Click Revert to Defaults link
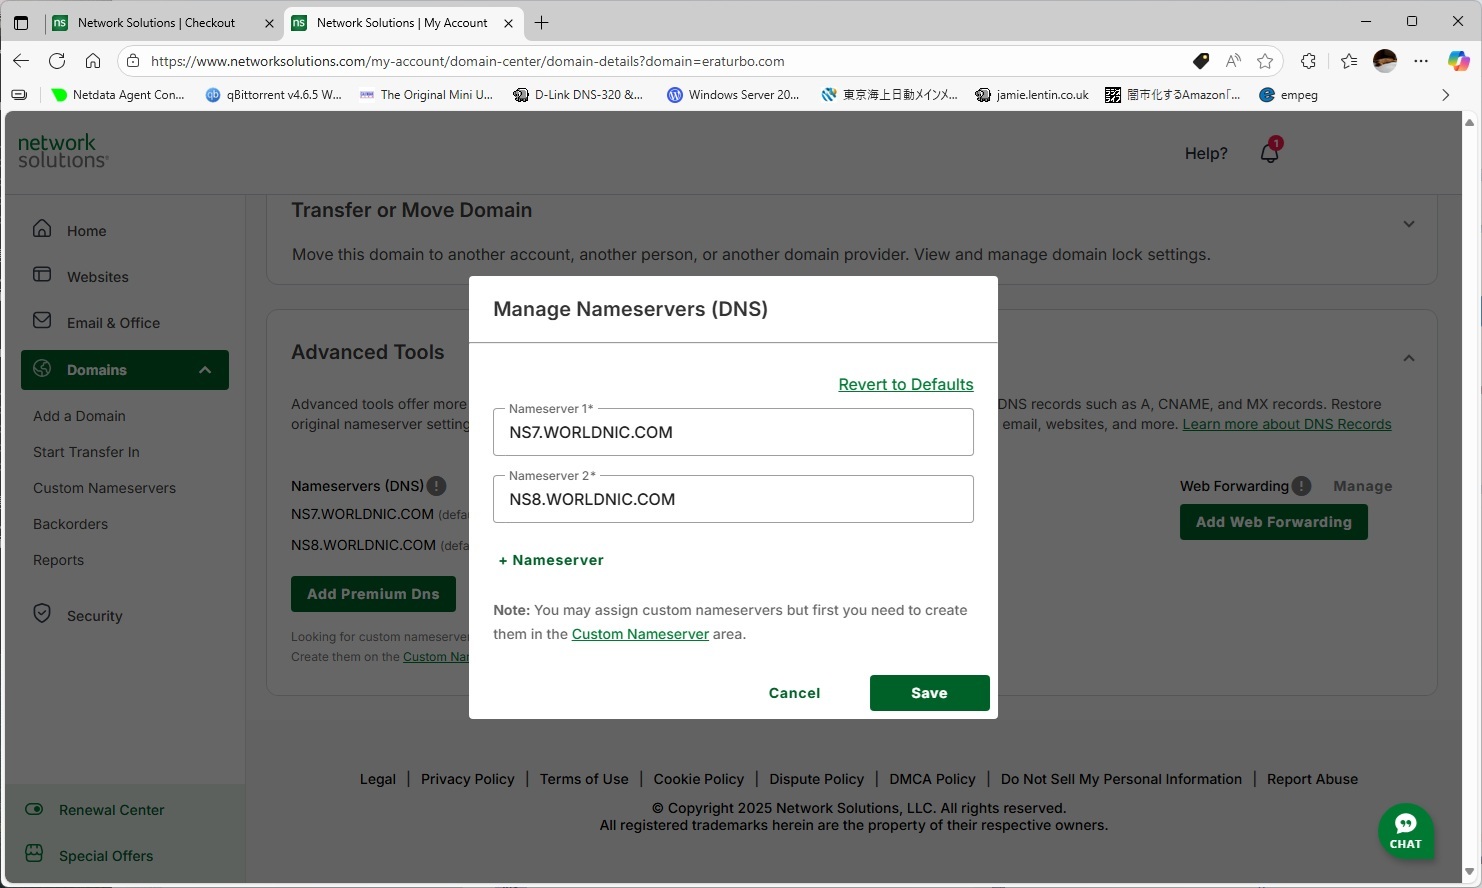This screenshot has width=1482, height=888. point(906,385)
